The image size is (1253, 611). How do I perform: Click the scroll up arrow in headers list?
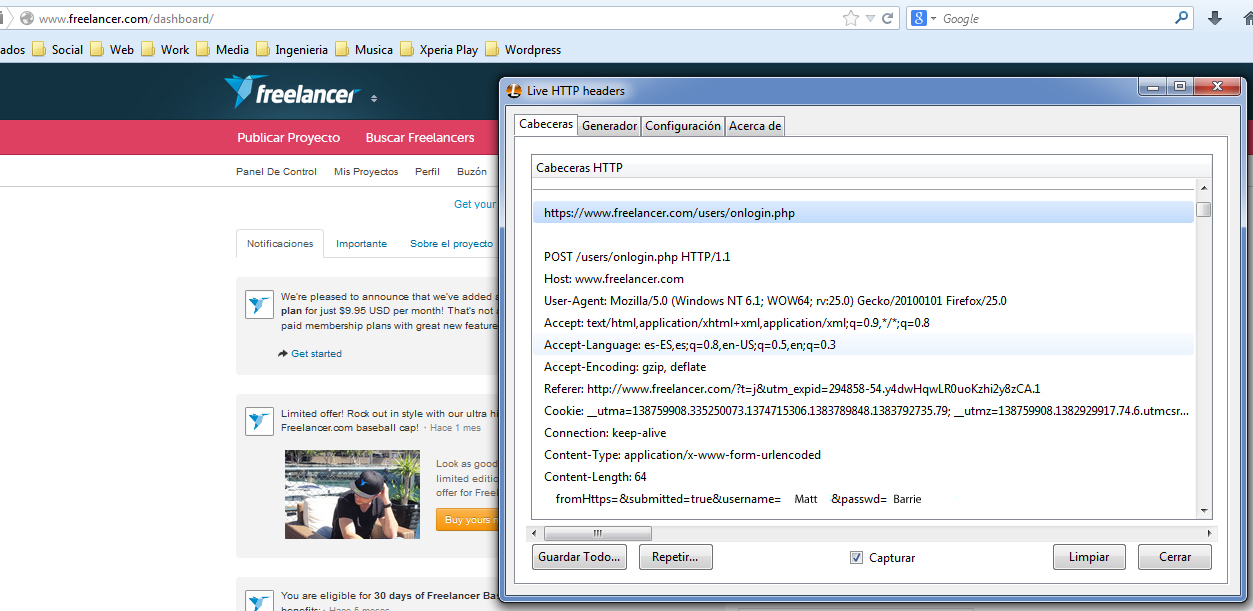point(1204,188)
